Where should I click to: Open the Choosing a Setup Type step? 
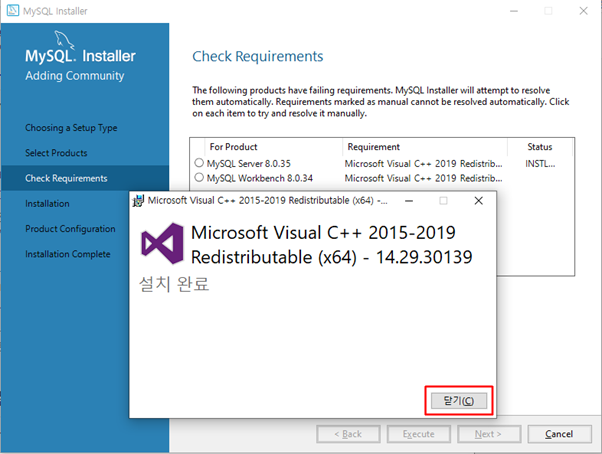point(71,128)
